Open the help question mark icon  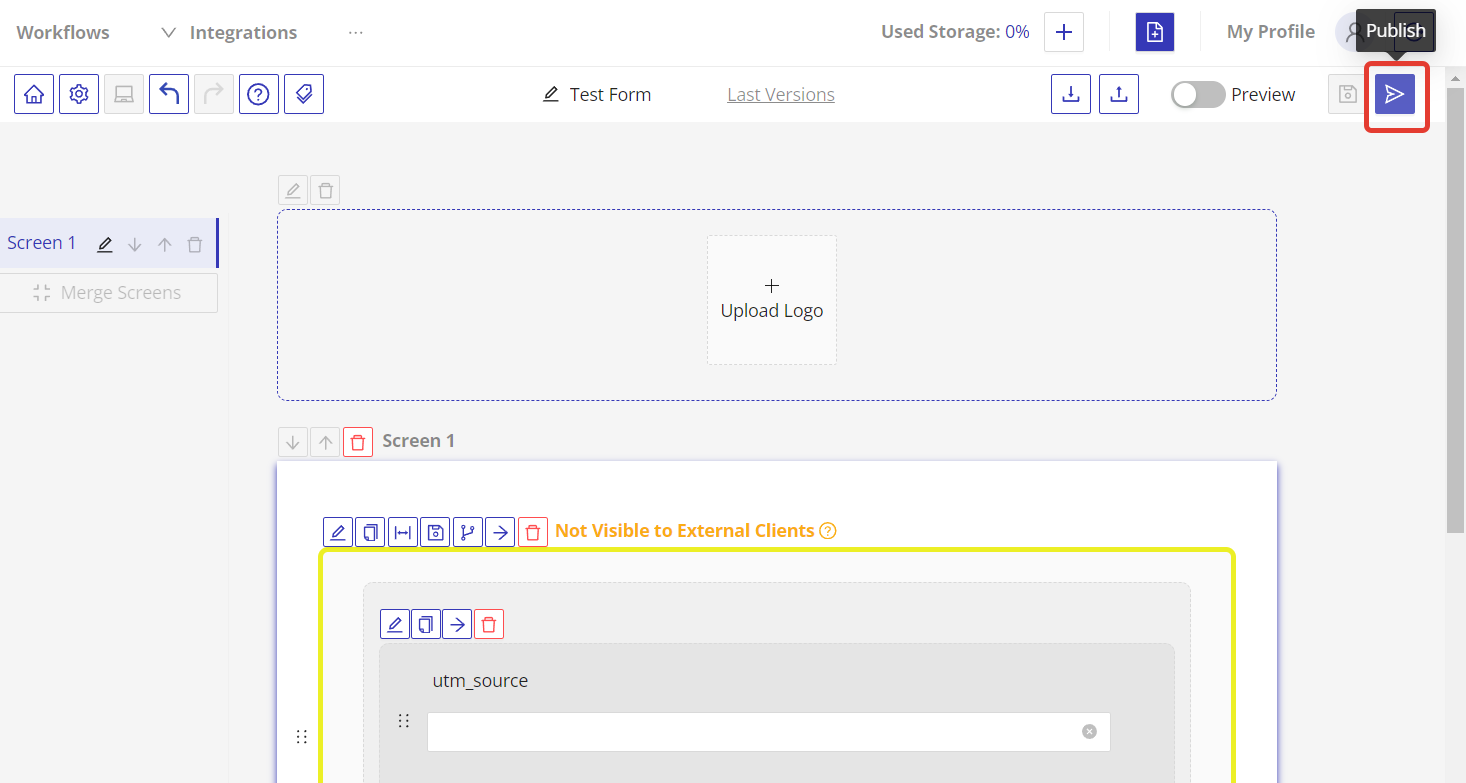pos(259,94)
